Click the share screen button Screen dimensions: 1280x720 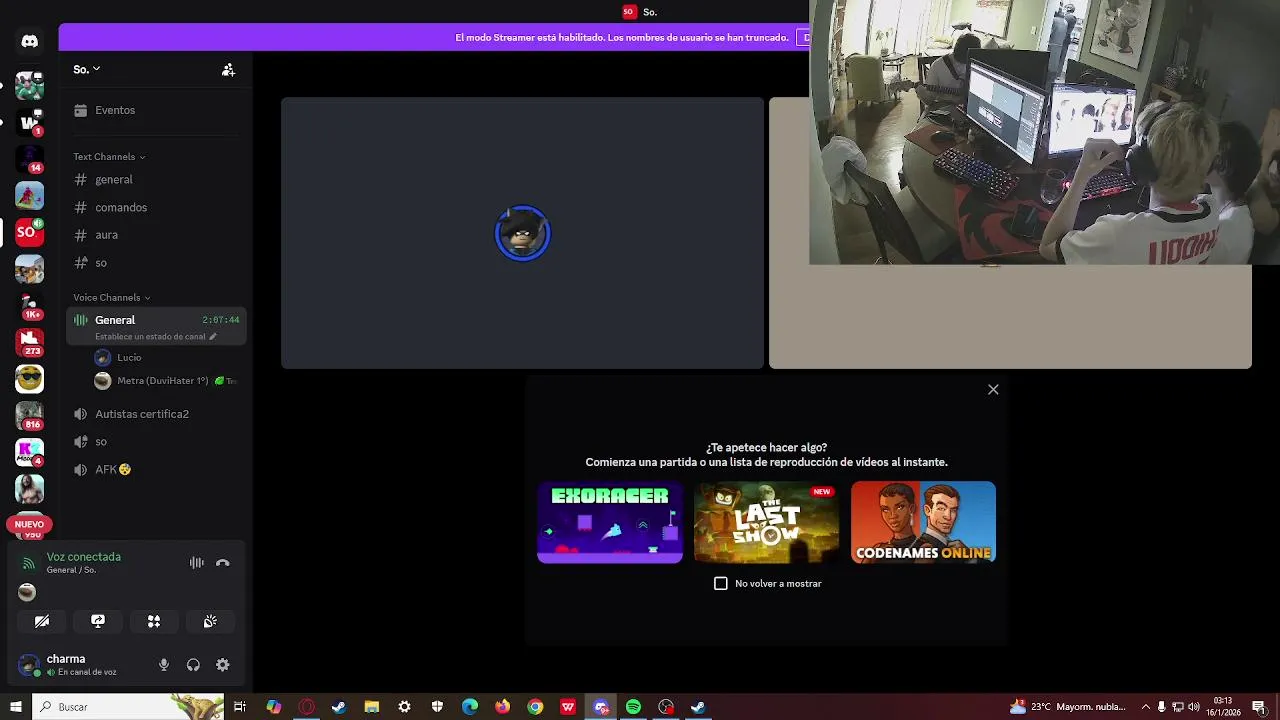pos(98,621)
